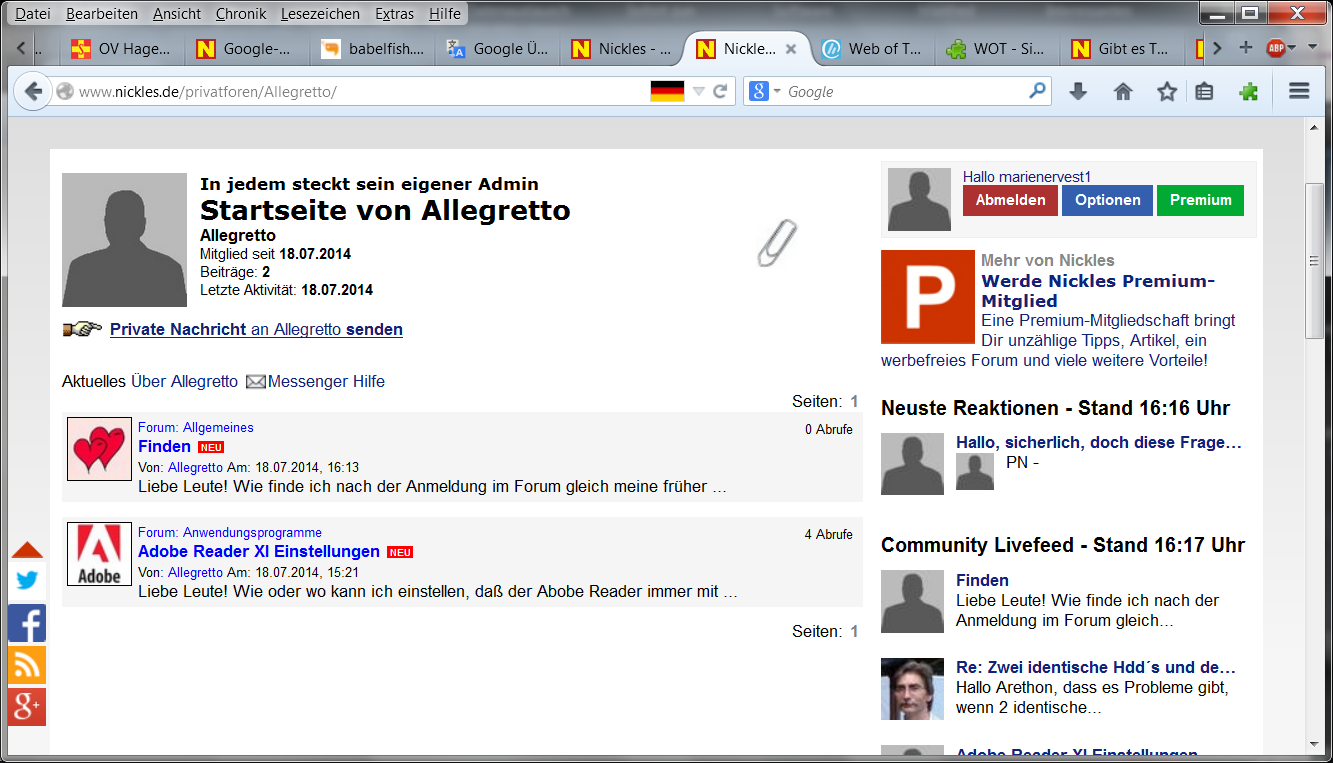The image size is (1333, 763).
Task: Click the red Abmelden button
Action: [1010, 200]
